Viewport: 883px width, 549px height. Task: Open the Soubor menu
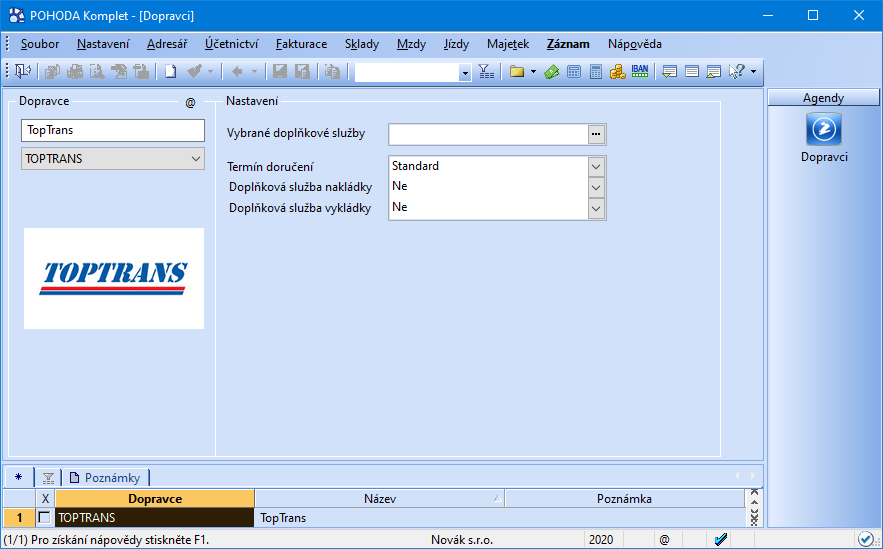[x=40, y=44]
